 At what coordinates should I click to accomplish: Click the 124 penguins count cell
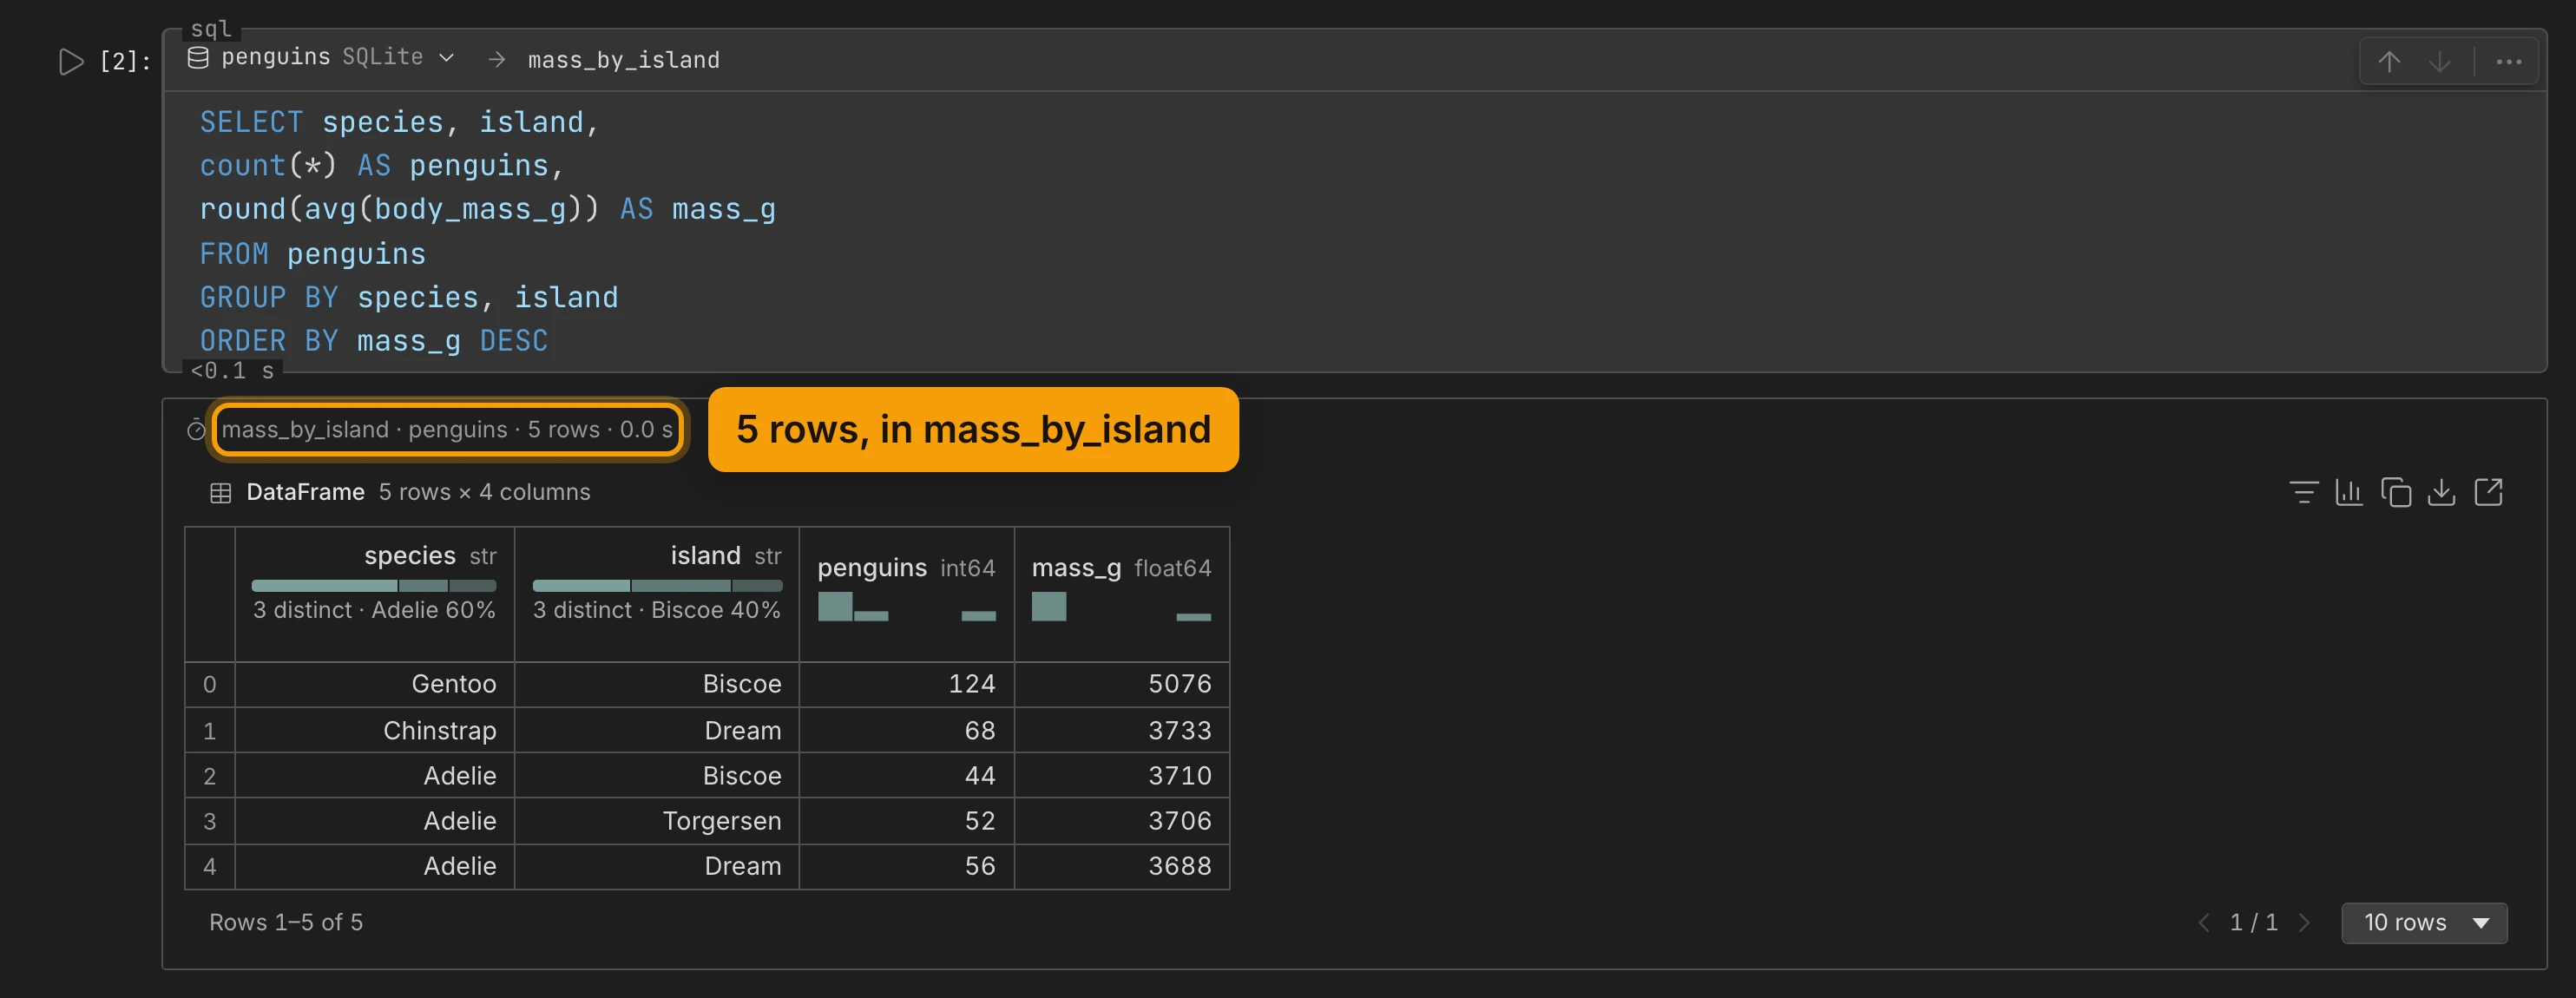tap(906, 684)
